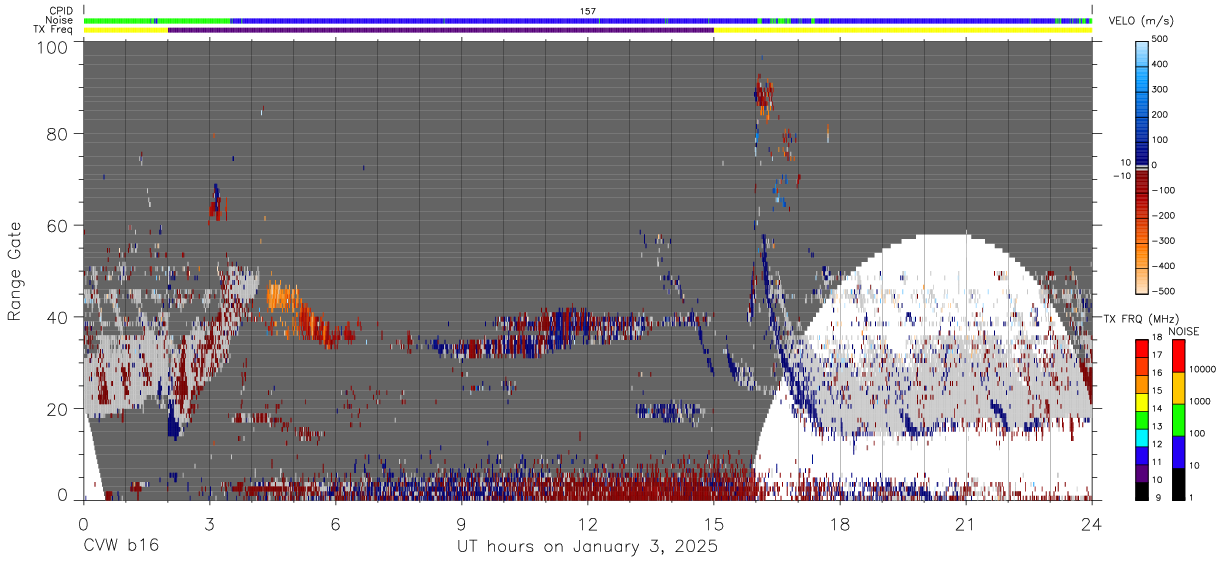Screen dimensions: 1228x567
Task: Click the light blue top of velocity colorbar
Action: coord(1140,55)
